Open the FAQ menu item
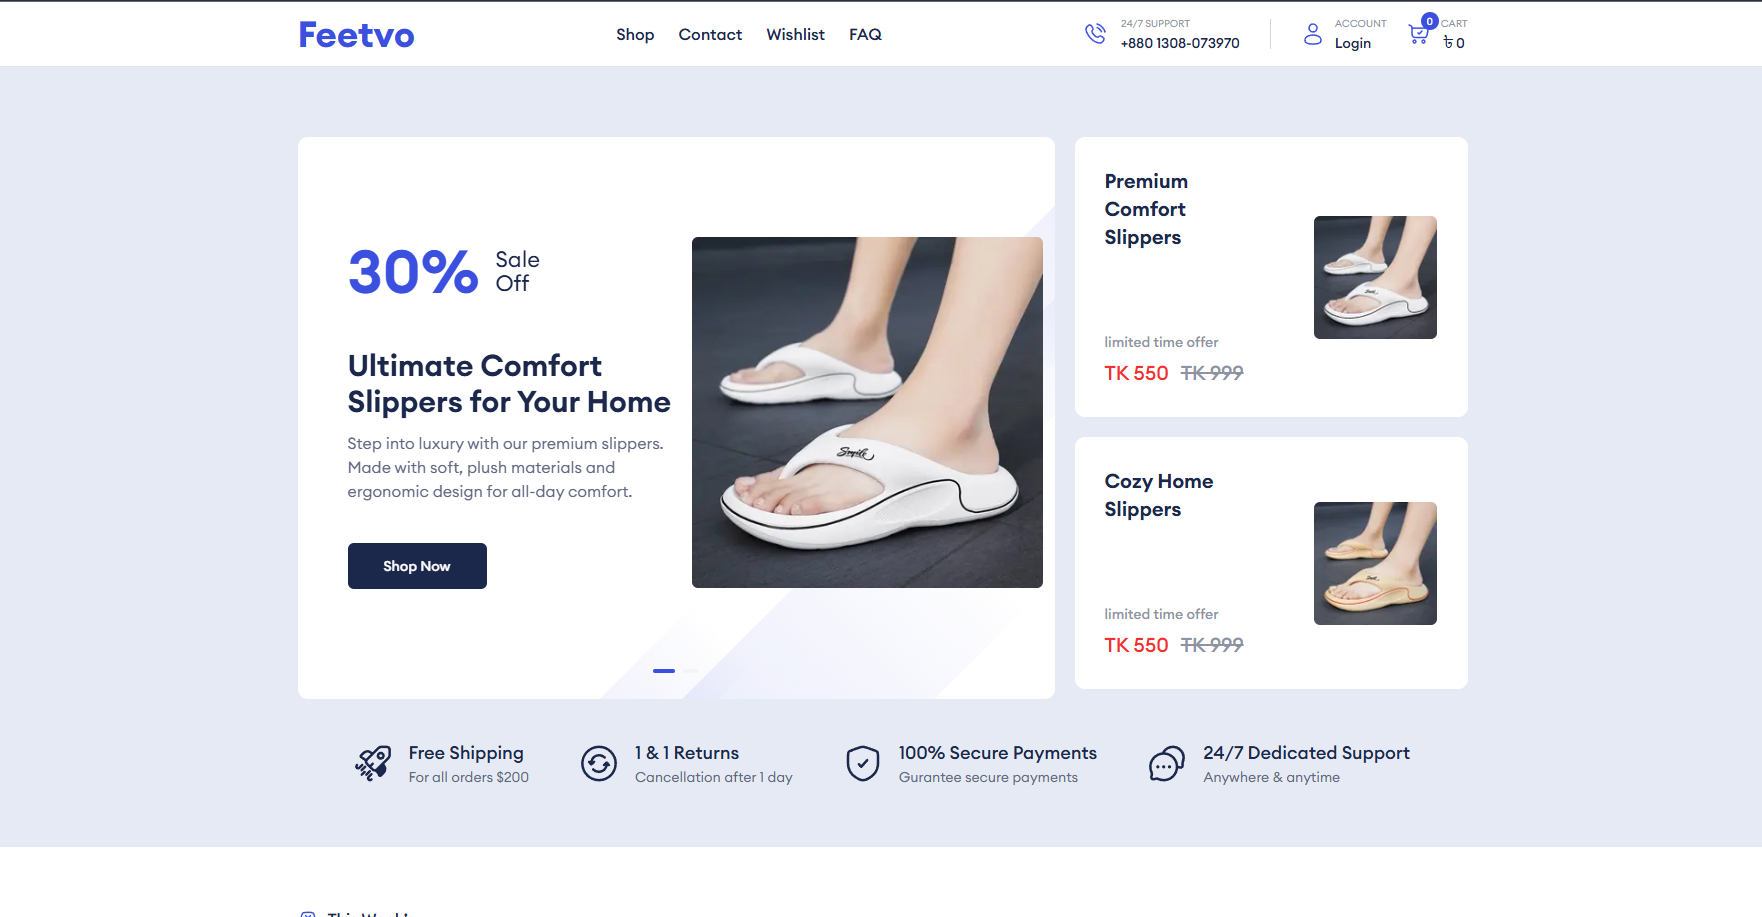Screen dimensions: 1762x917 click(865, 34)
